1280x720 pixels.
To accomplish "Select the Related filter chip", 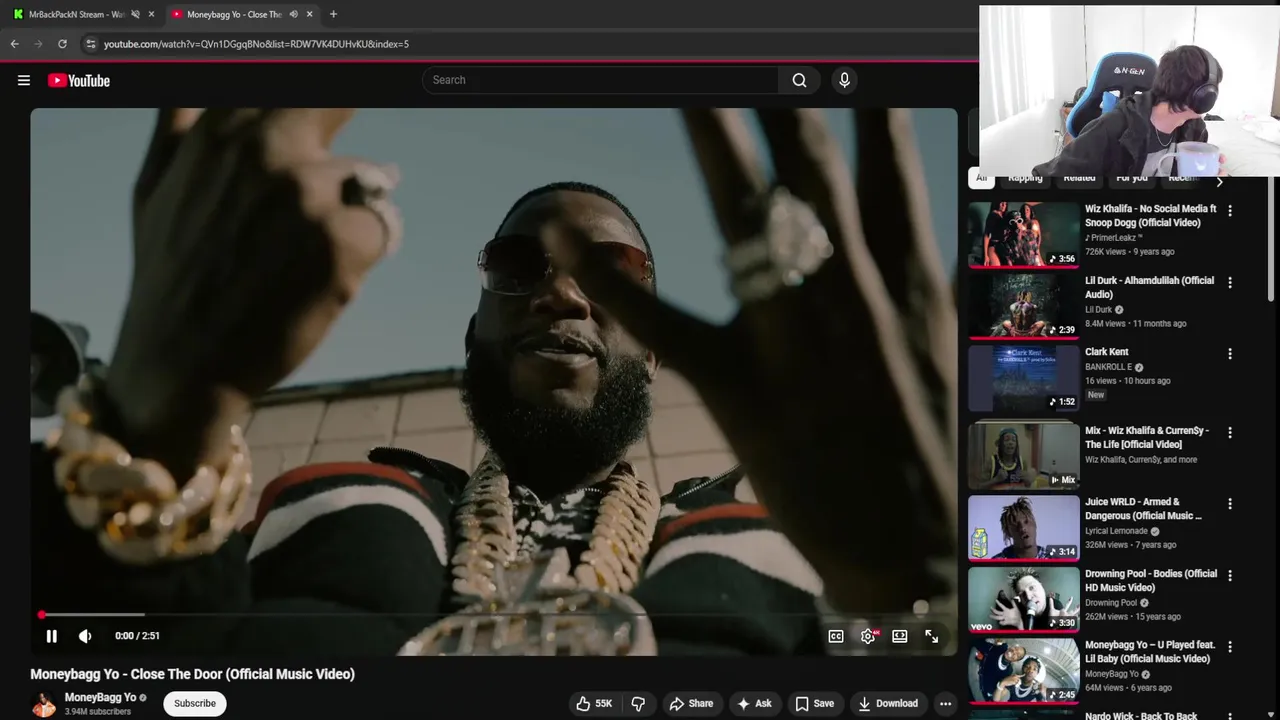I will 1079,179.
